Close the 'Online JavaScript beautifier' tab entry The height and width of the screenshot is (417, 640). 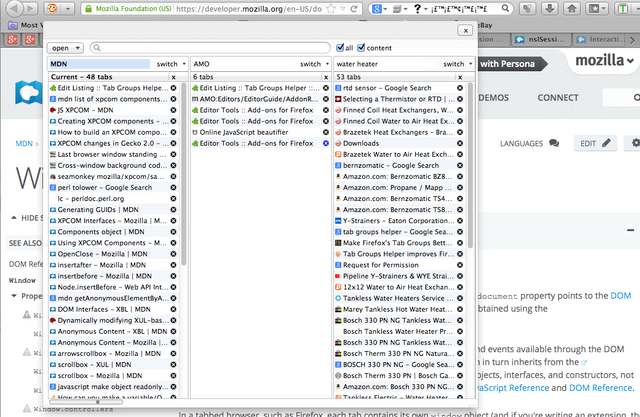pyautogui.click(x=326, y=132)
